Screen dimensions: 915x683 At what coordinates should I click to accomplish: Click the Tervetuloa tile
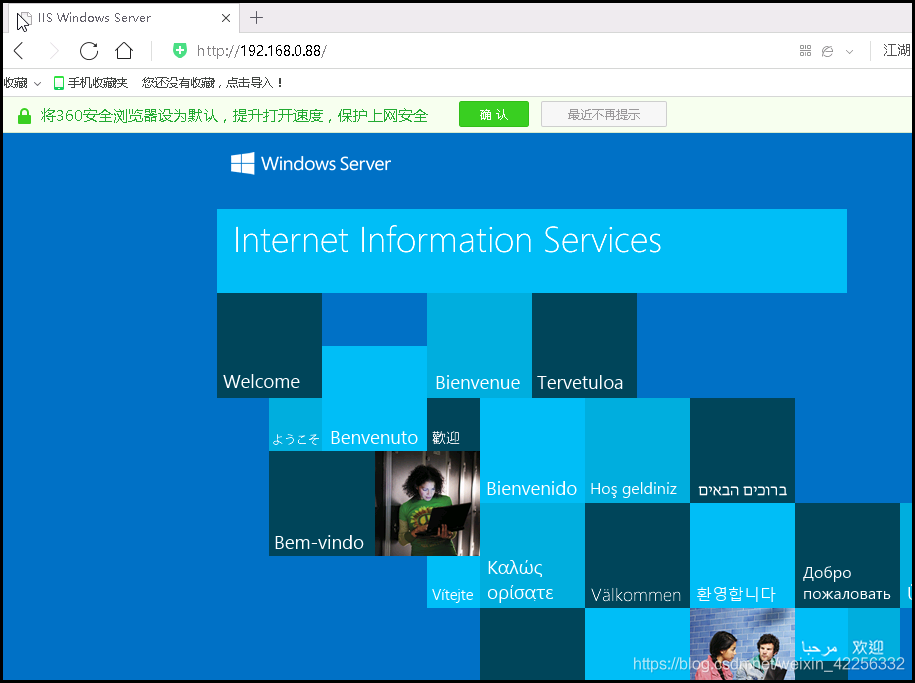(584, 346)
